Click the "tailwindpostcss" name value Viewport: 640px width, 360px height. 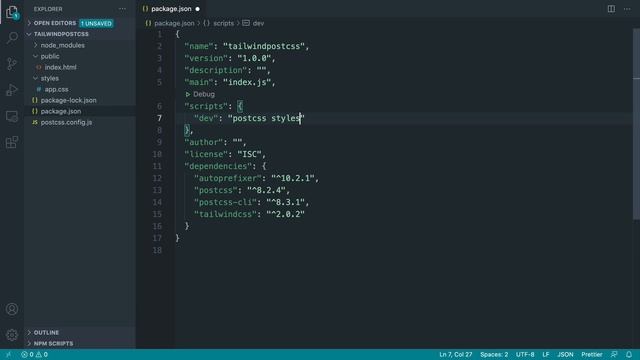coord(264,47)
